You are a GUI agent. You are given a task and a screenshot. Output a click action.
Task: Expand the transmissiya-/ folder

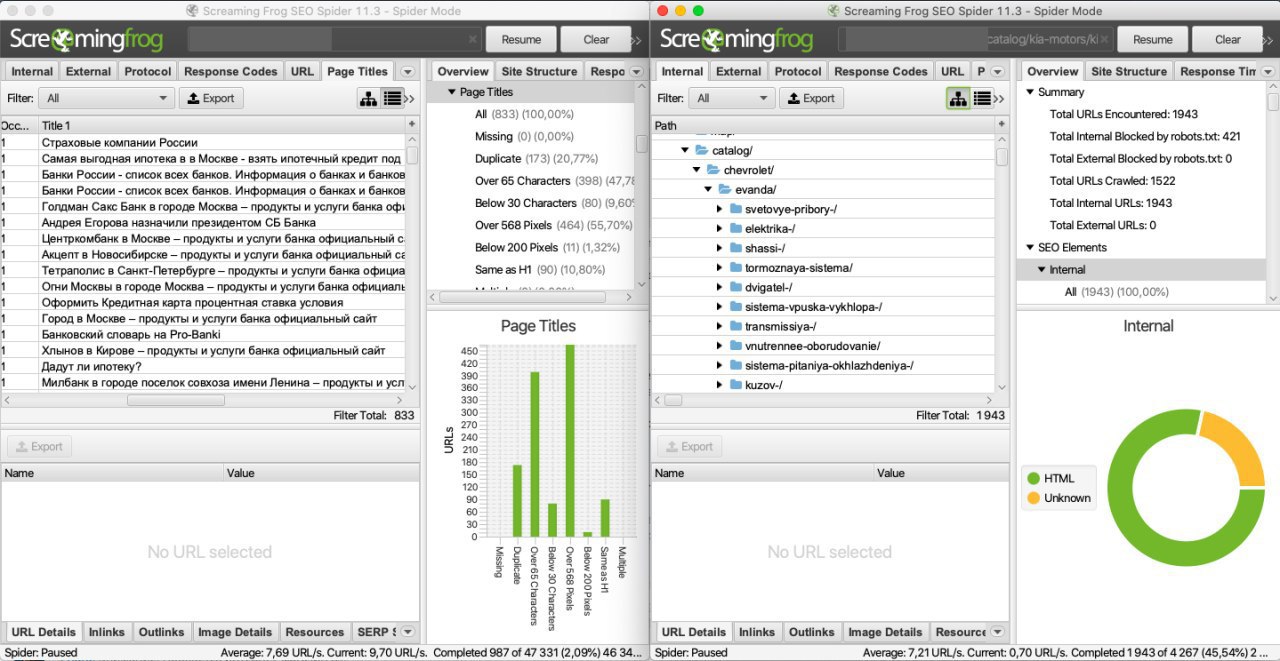720,327
